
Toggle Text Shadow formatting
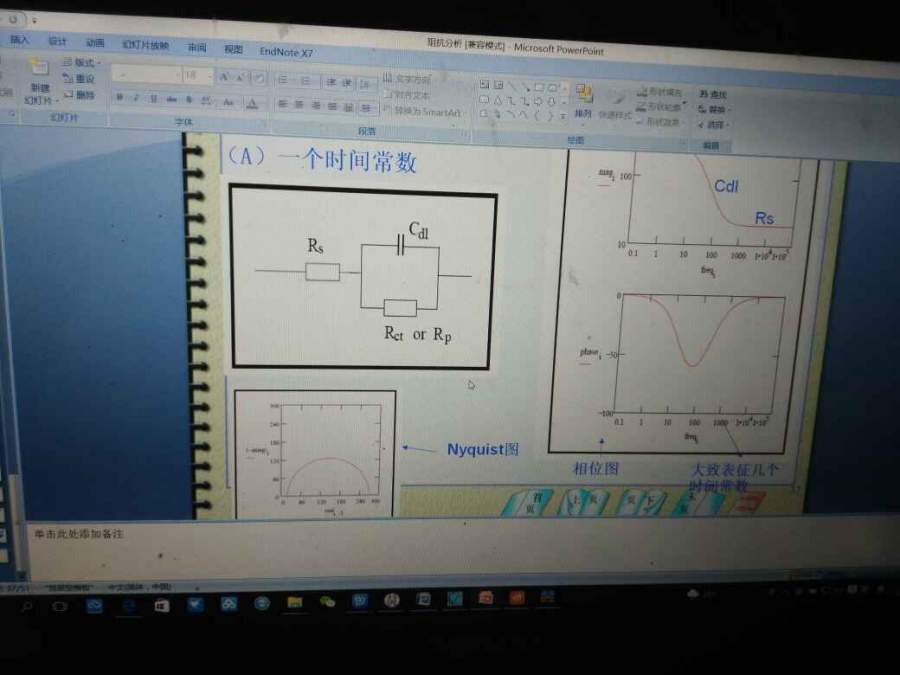click(188, 100)
